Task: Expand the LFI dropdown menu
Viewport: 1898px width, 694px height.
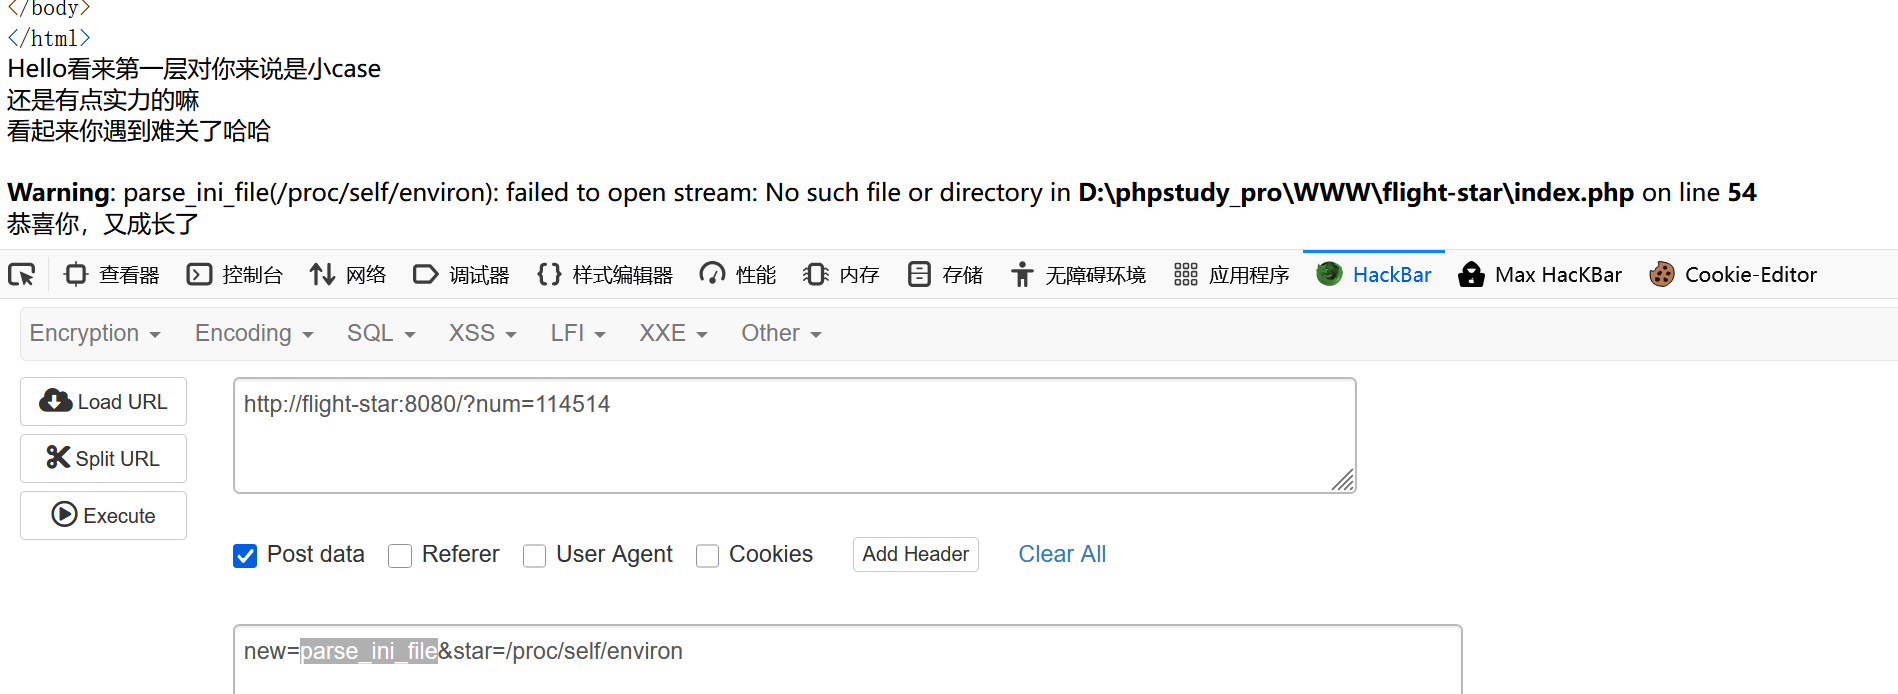Action: [578, 333]
